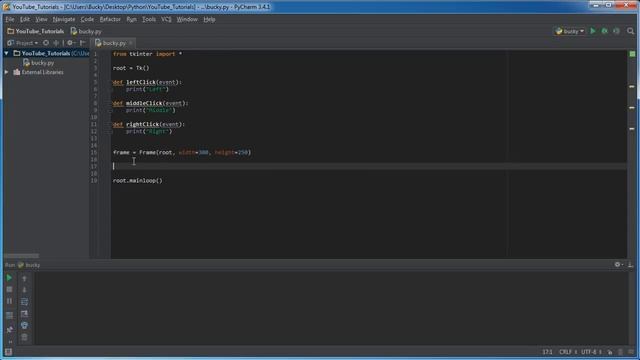Open the Window menu

(187, 19)
